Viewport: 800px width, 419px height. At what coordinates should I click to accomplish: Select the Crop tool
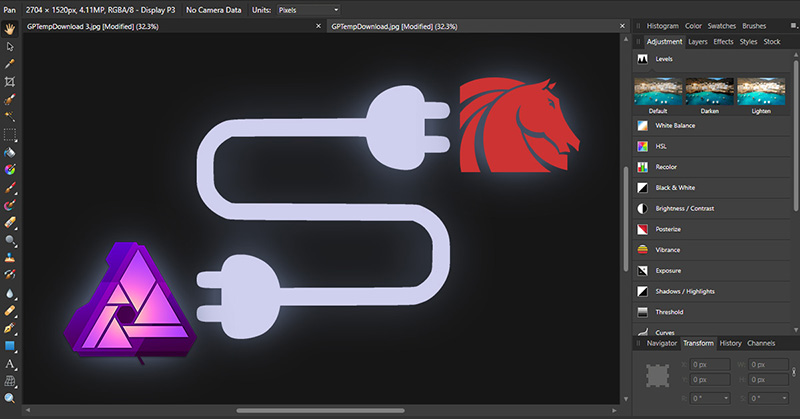pyautogui.click(x=10, y=82)
